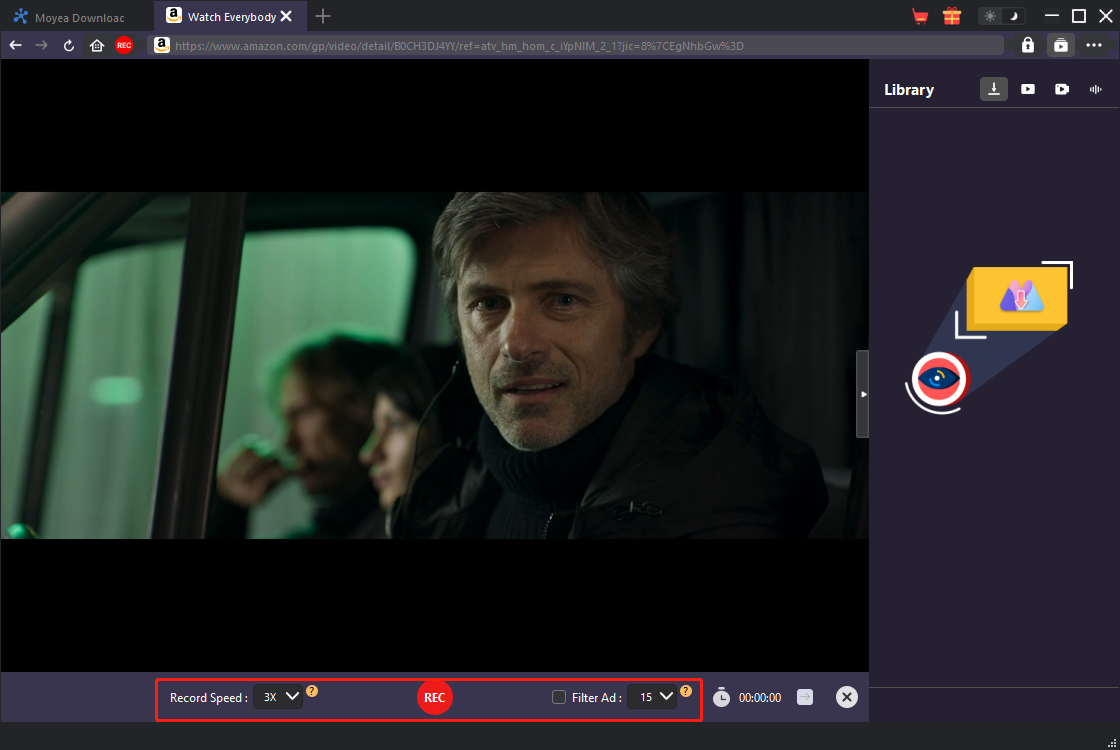Click the Filter Ad label
This screenshot has height=750, width=1120.
click(x=596, y=698)
